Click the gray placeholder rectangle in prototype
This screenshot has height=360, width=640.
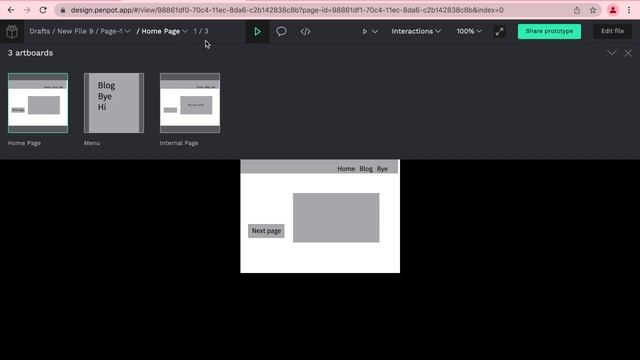[336, 218]
